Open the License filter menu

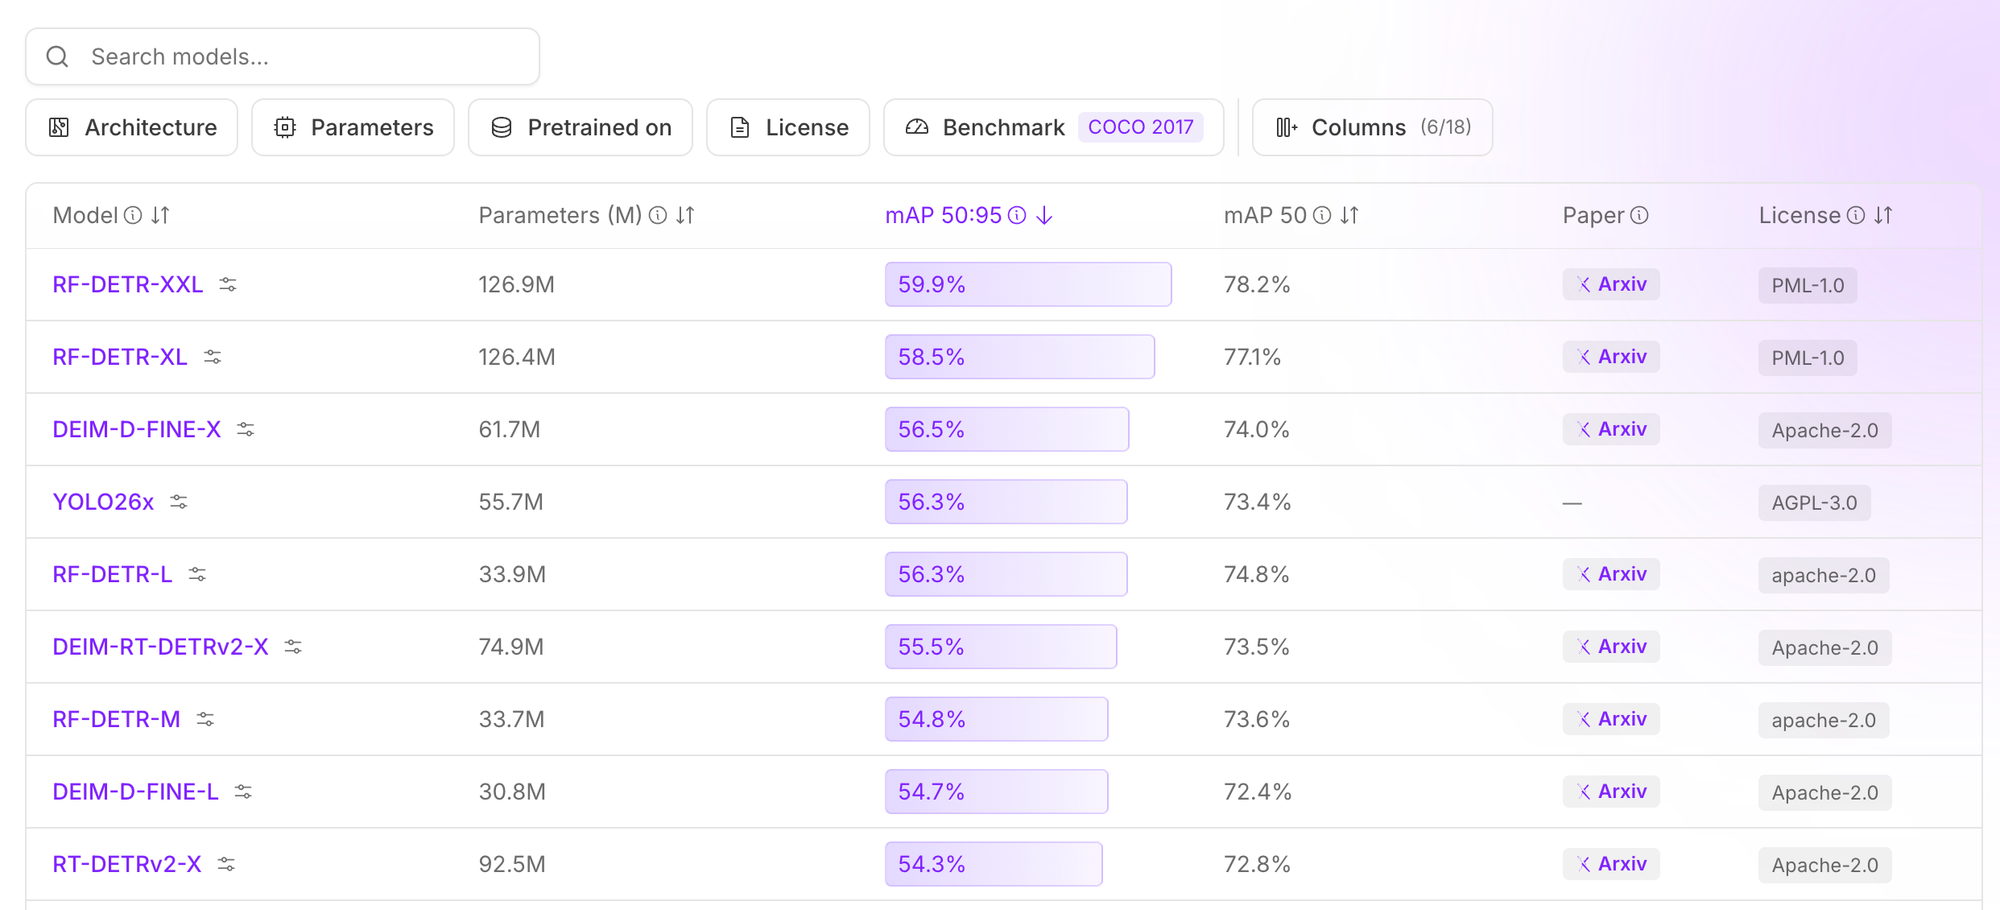tap(788, 127)
